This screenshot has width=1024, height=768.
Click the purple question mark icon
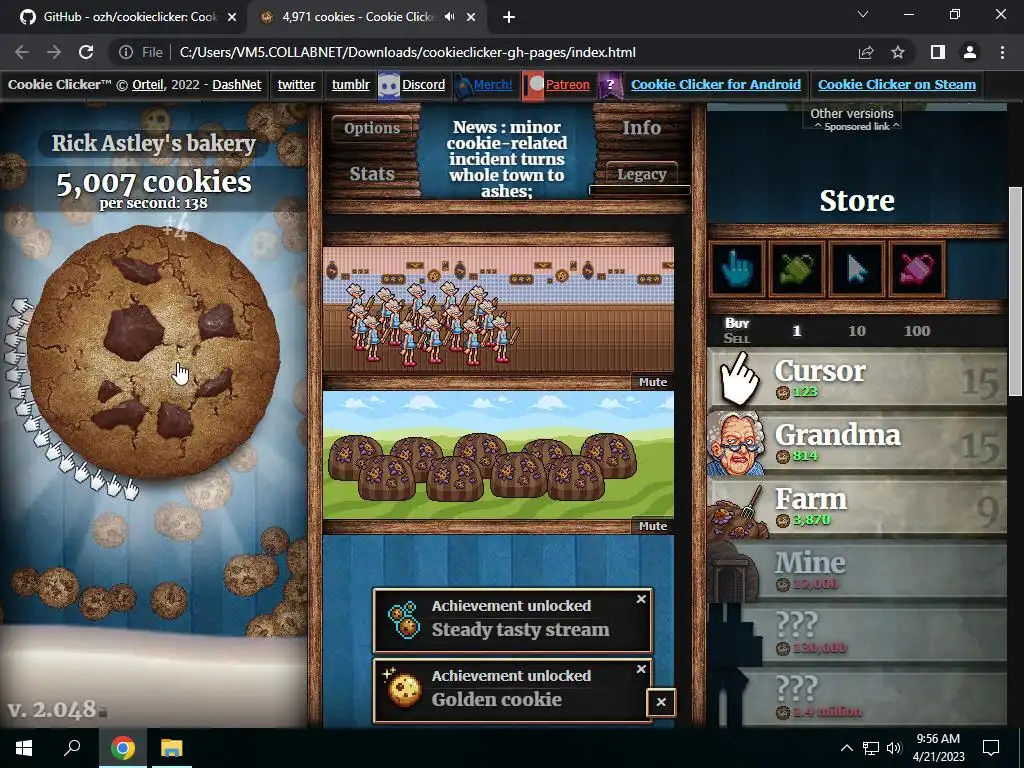[x=610, y=85]
